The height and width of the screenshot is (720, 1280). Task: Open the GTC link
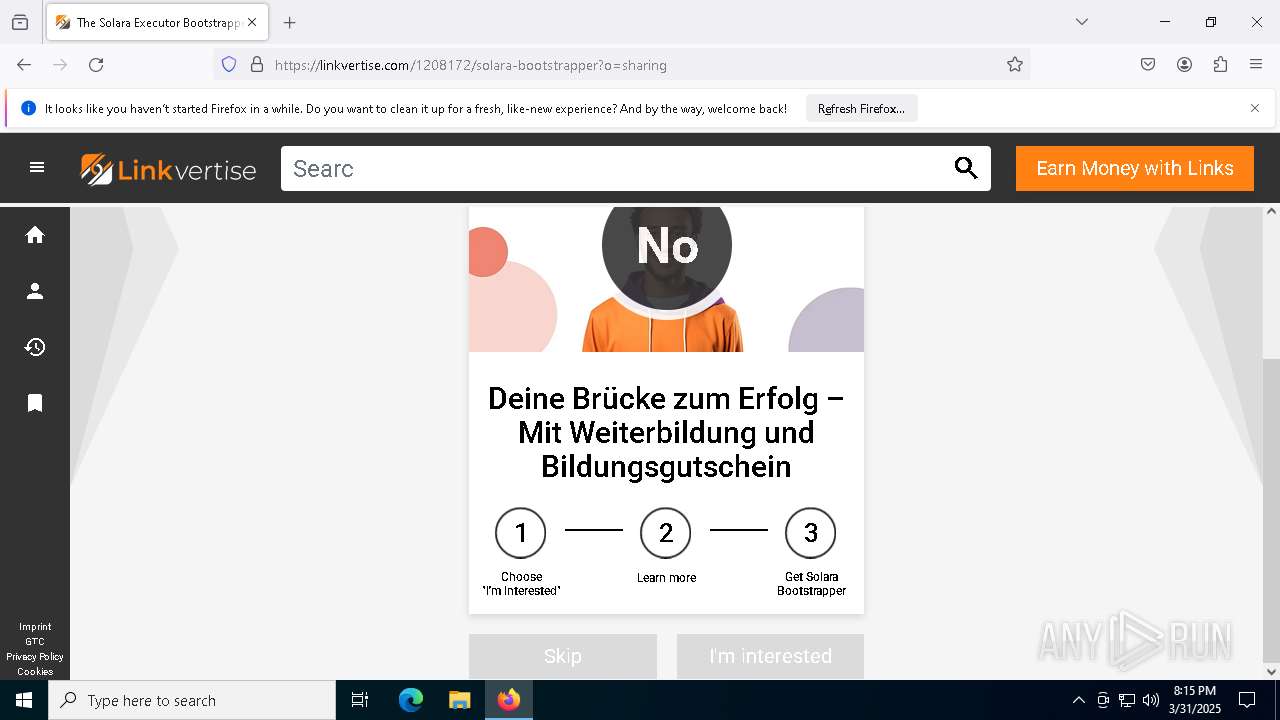click(x=35, y=642)
